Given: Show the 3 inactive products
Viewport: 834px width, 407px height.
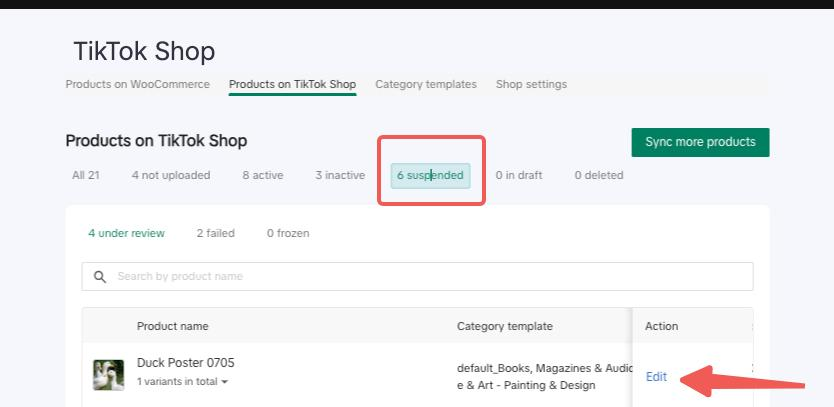Looking at the screenshot, I should point(340,175).
